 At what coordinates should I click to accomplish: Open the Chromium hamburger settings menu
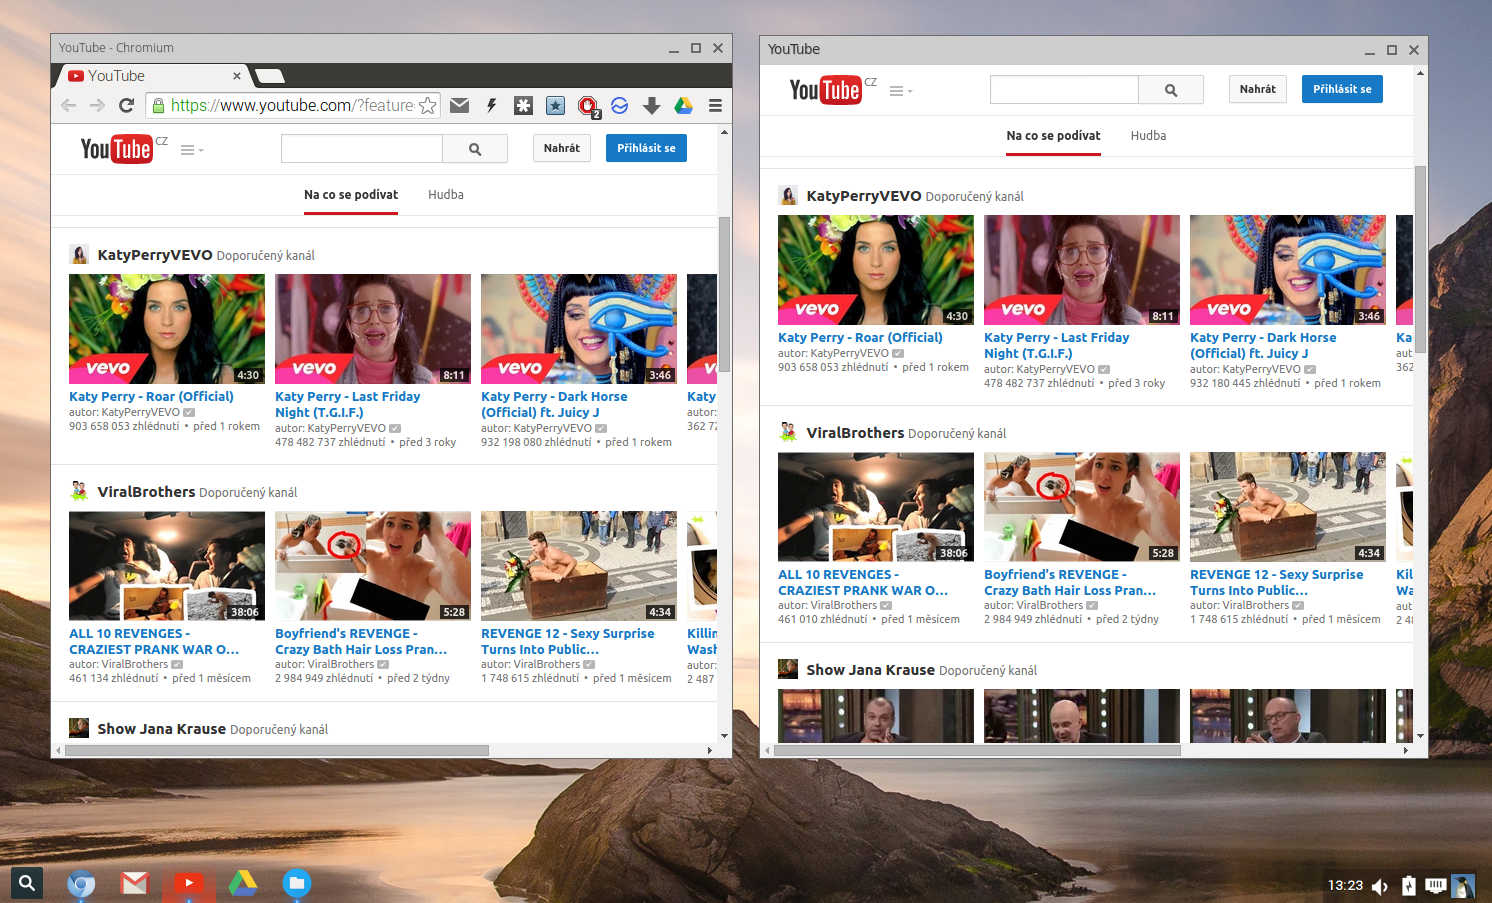click(x=715, y=105)
